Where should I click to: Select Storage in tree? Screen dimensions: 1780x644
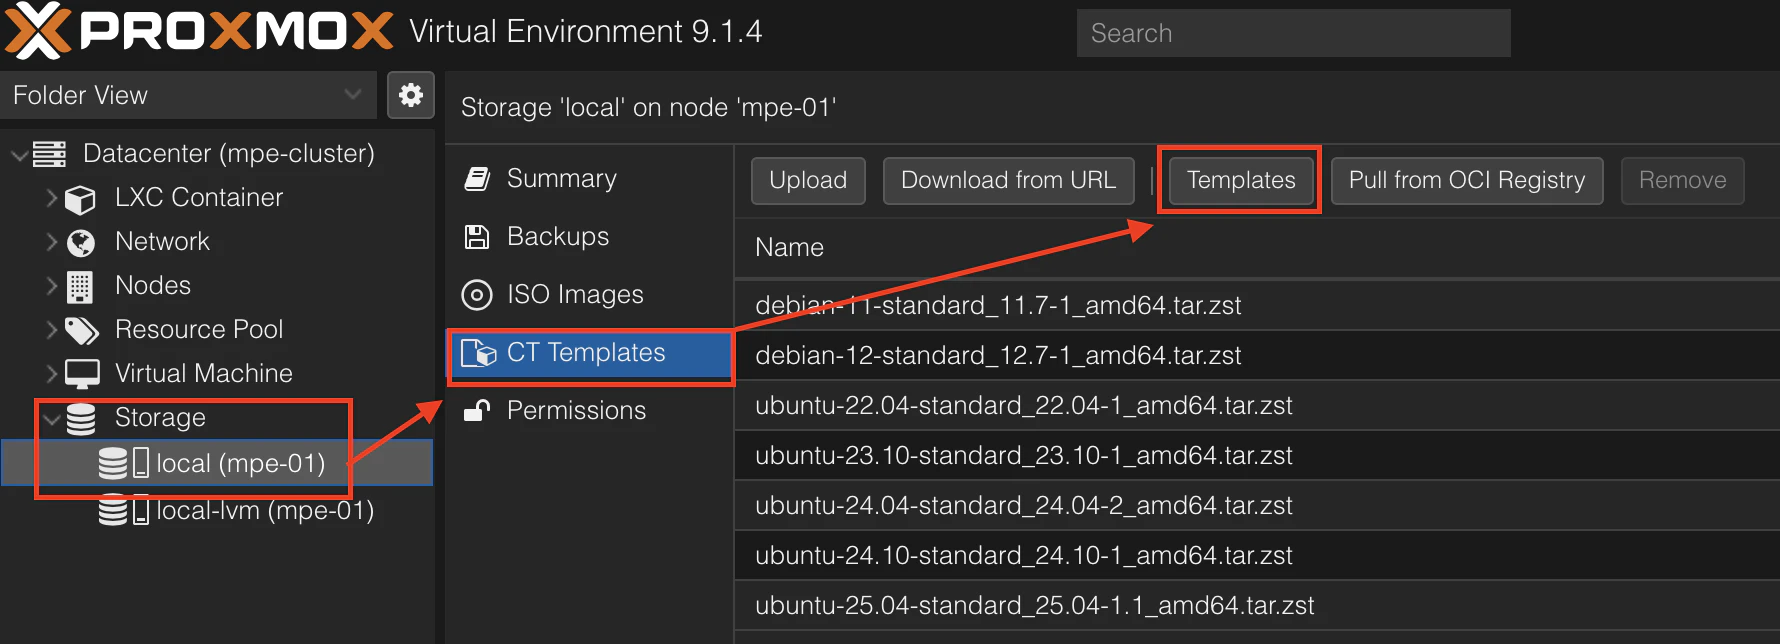(160, 418)
